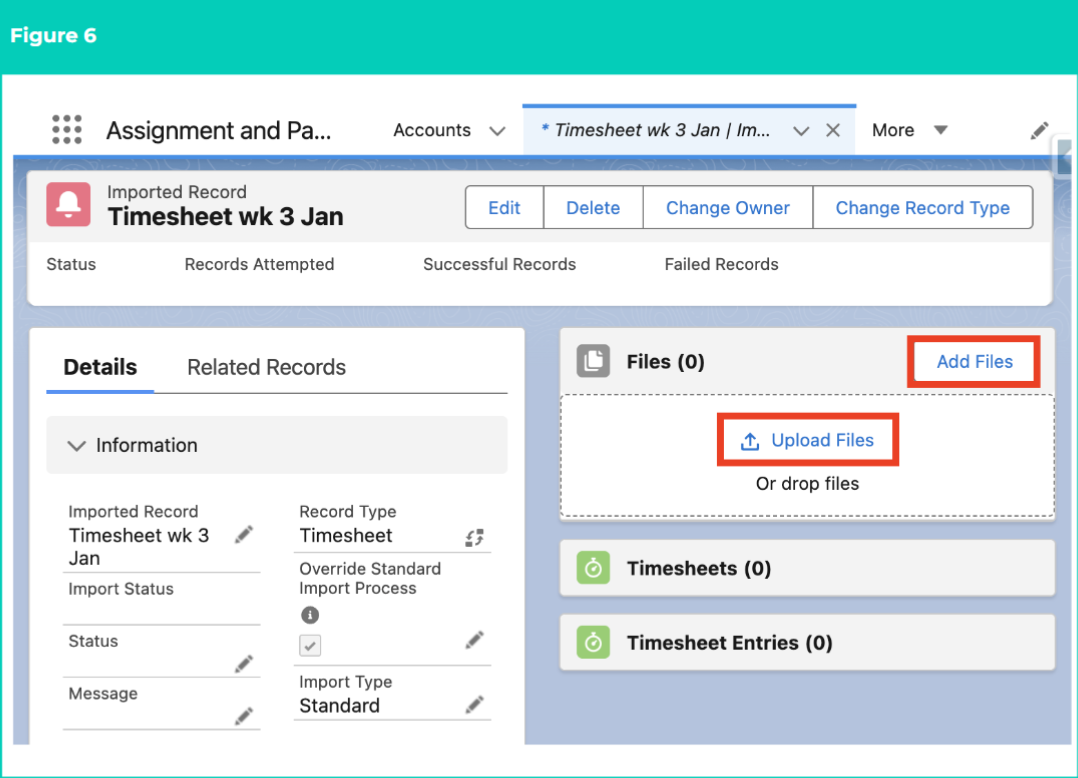1078x778 pixels.
Task: Expand the More navigation menu arrow
Action: (940, 130)
